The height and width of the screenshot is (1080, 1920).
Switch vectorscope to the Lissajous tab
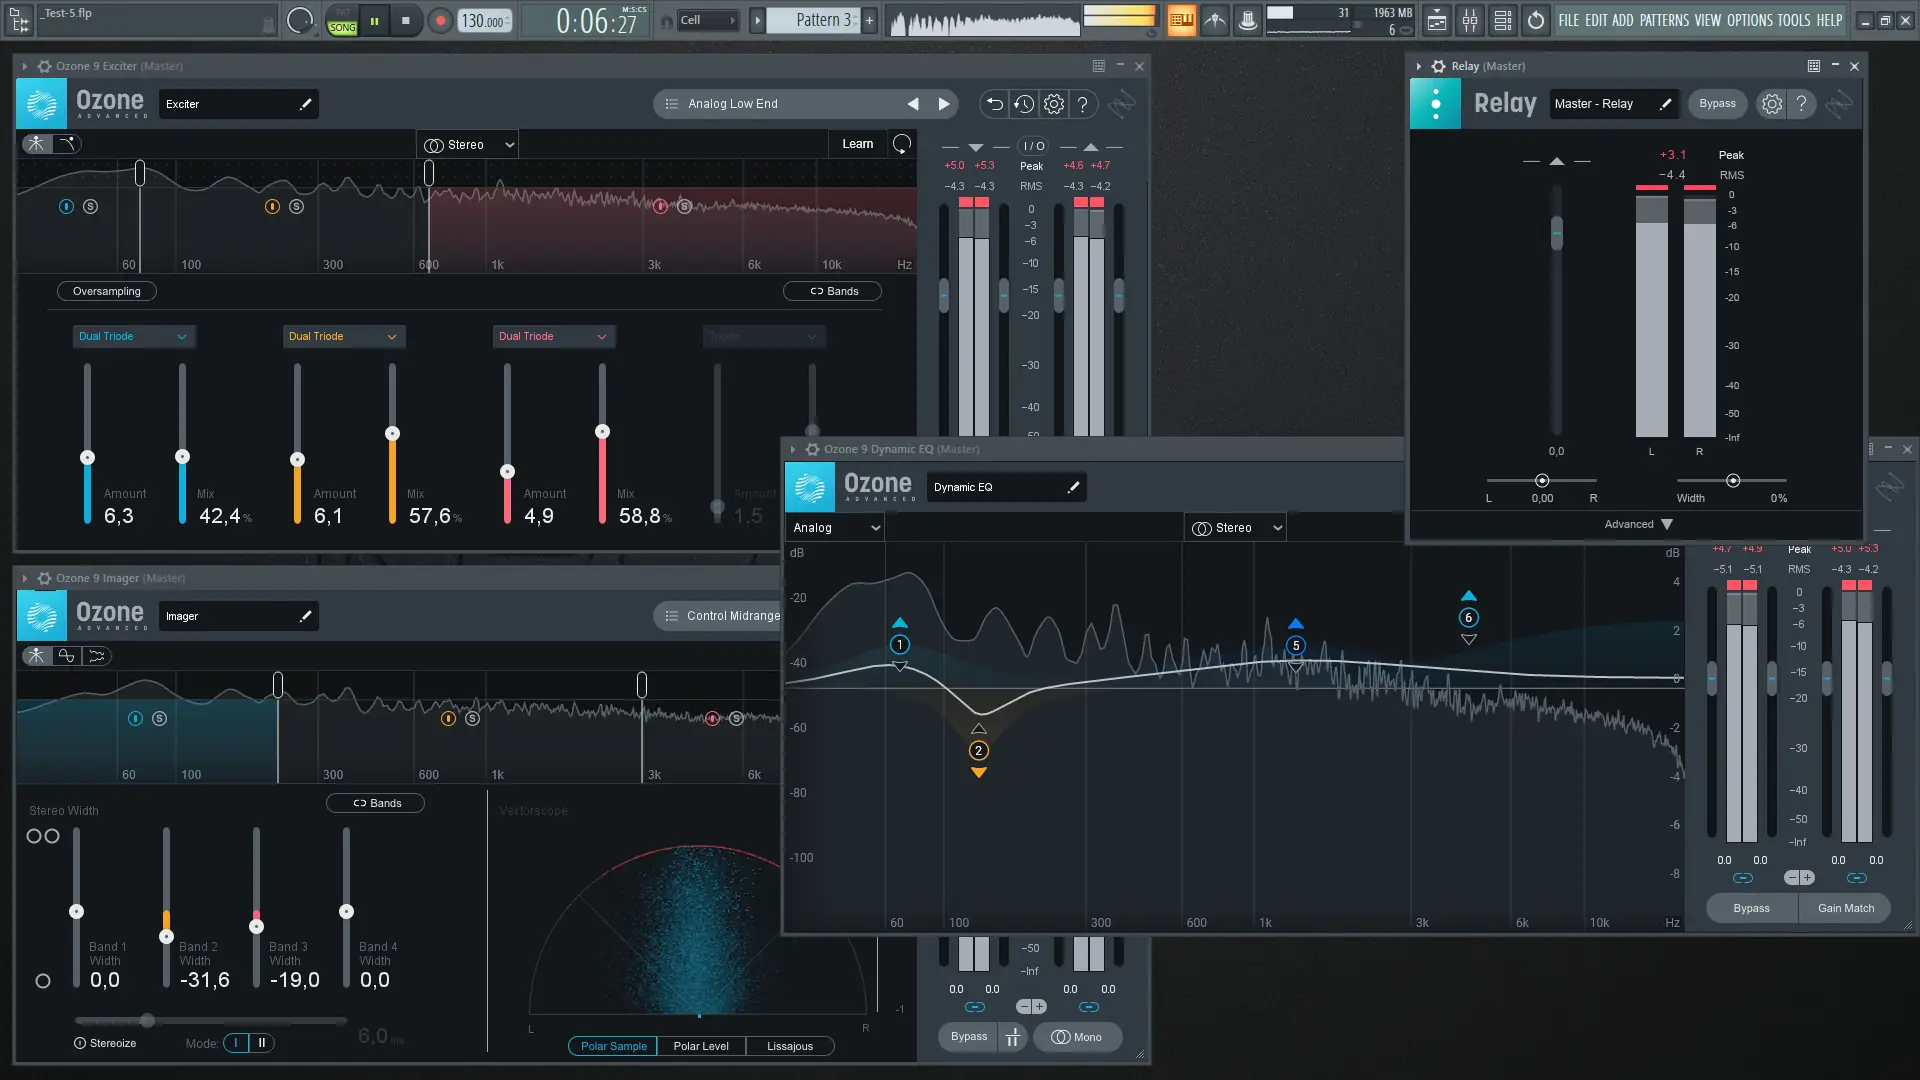pos(789,1046)
